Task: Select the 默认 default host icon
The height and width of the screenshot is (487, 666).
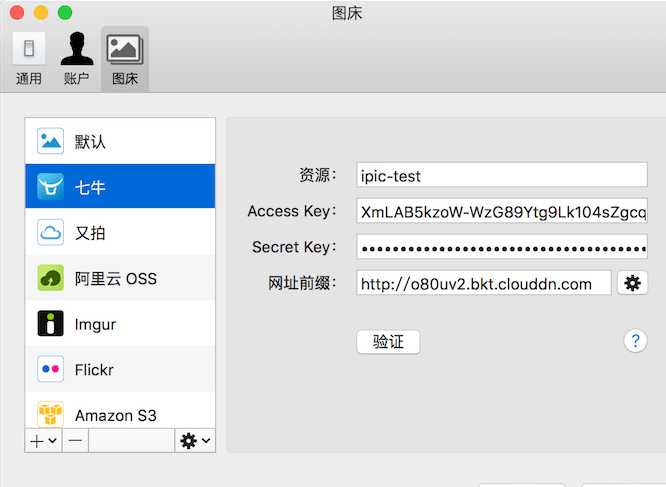Action: tap(51, 141)
